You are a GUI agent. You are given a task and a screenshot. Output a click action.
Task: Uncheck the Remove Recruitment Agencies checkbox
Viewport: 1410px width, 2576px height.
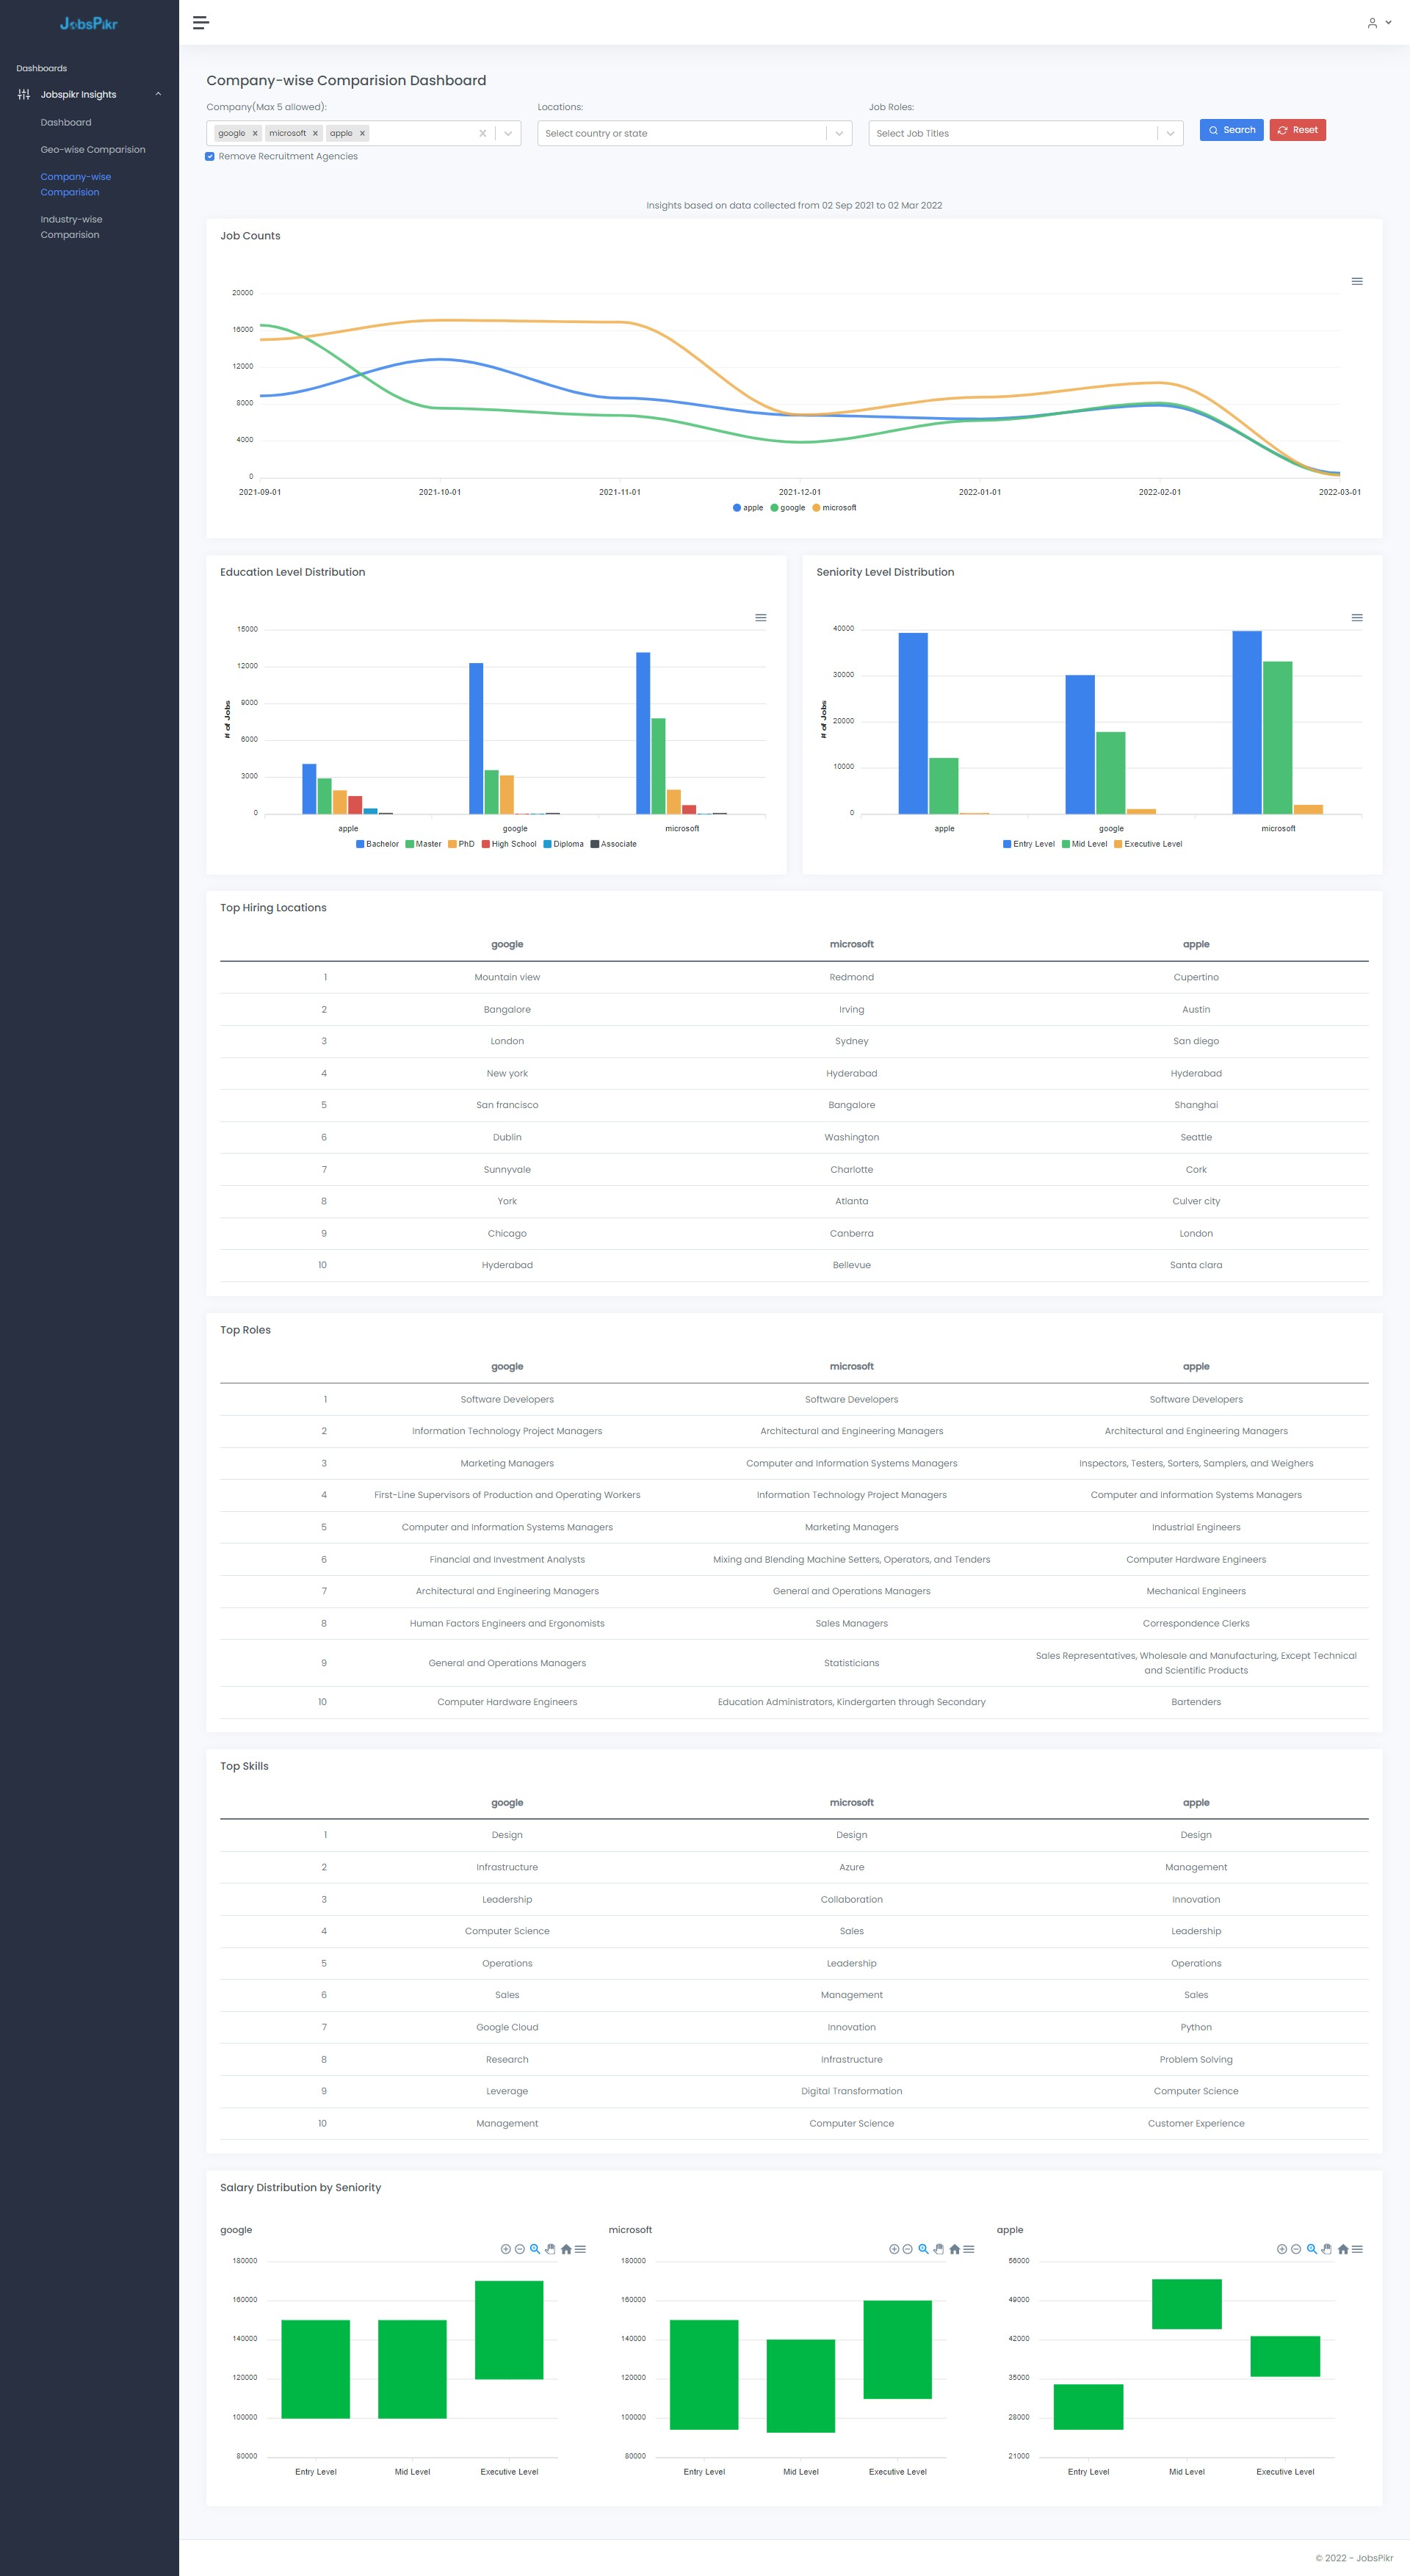(x=210, y=156)
